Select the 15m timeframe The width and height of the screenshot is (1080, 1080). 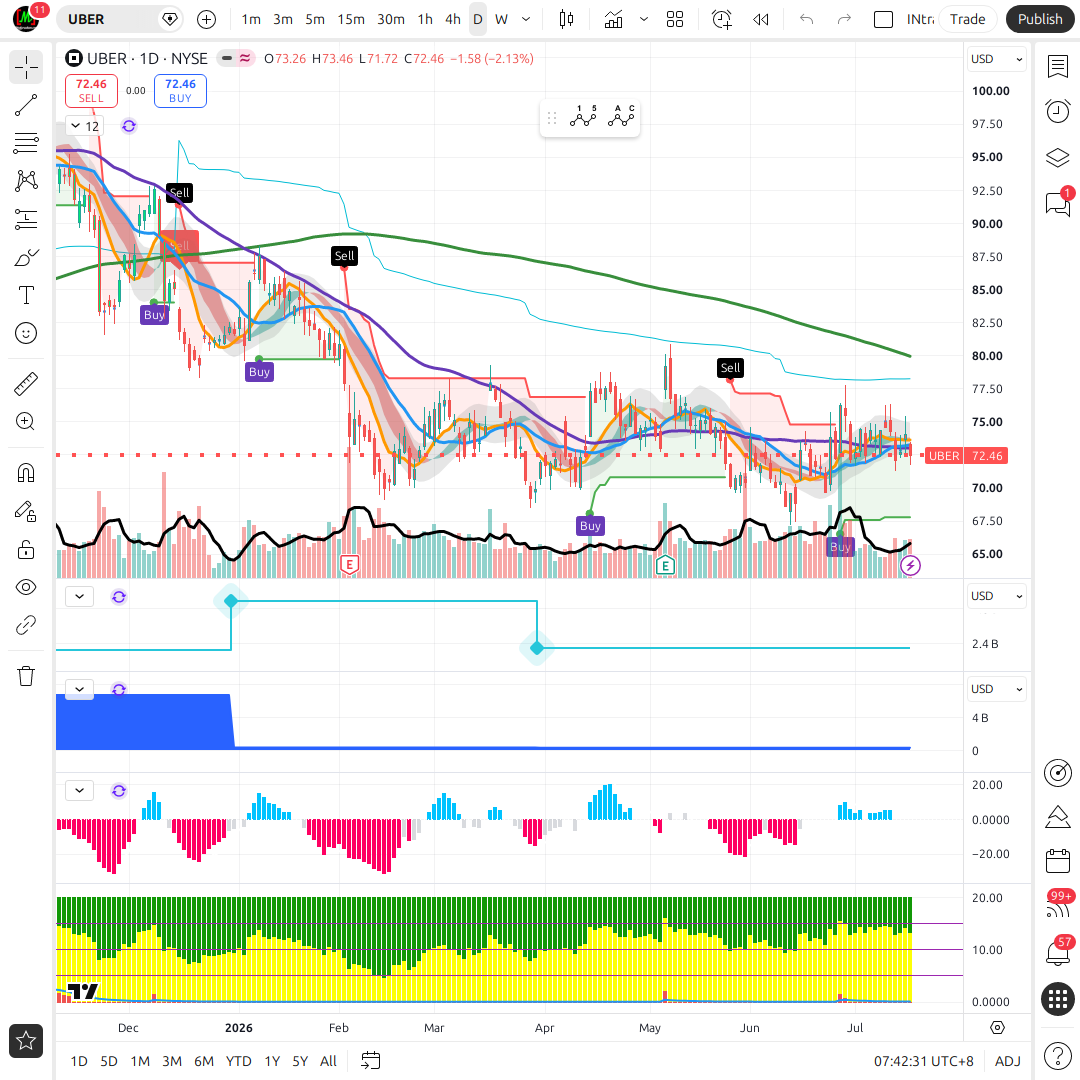tap(351, 19)
